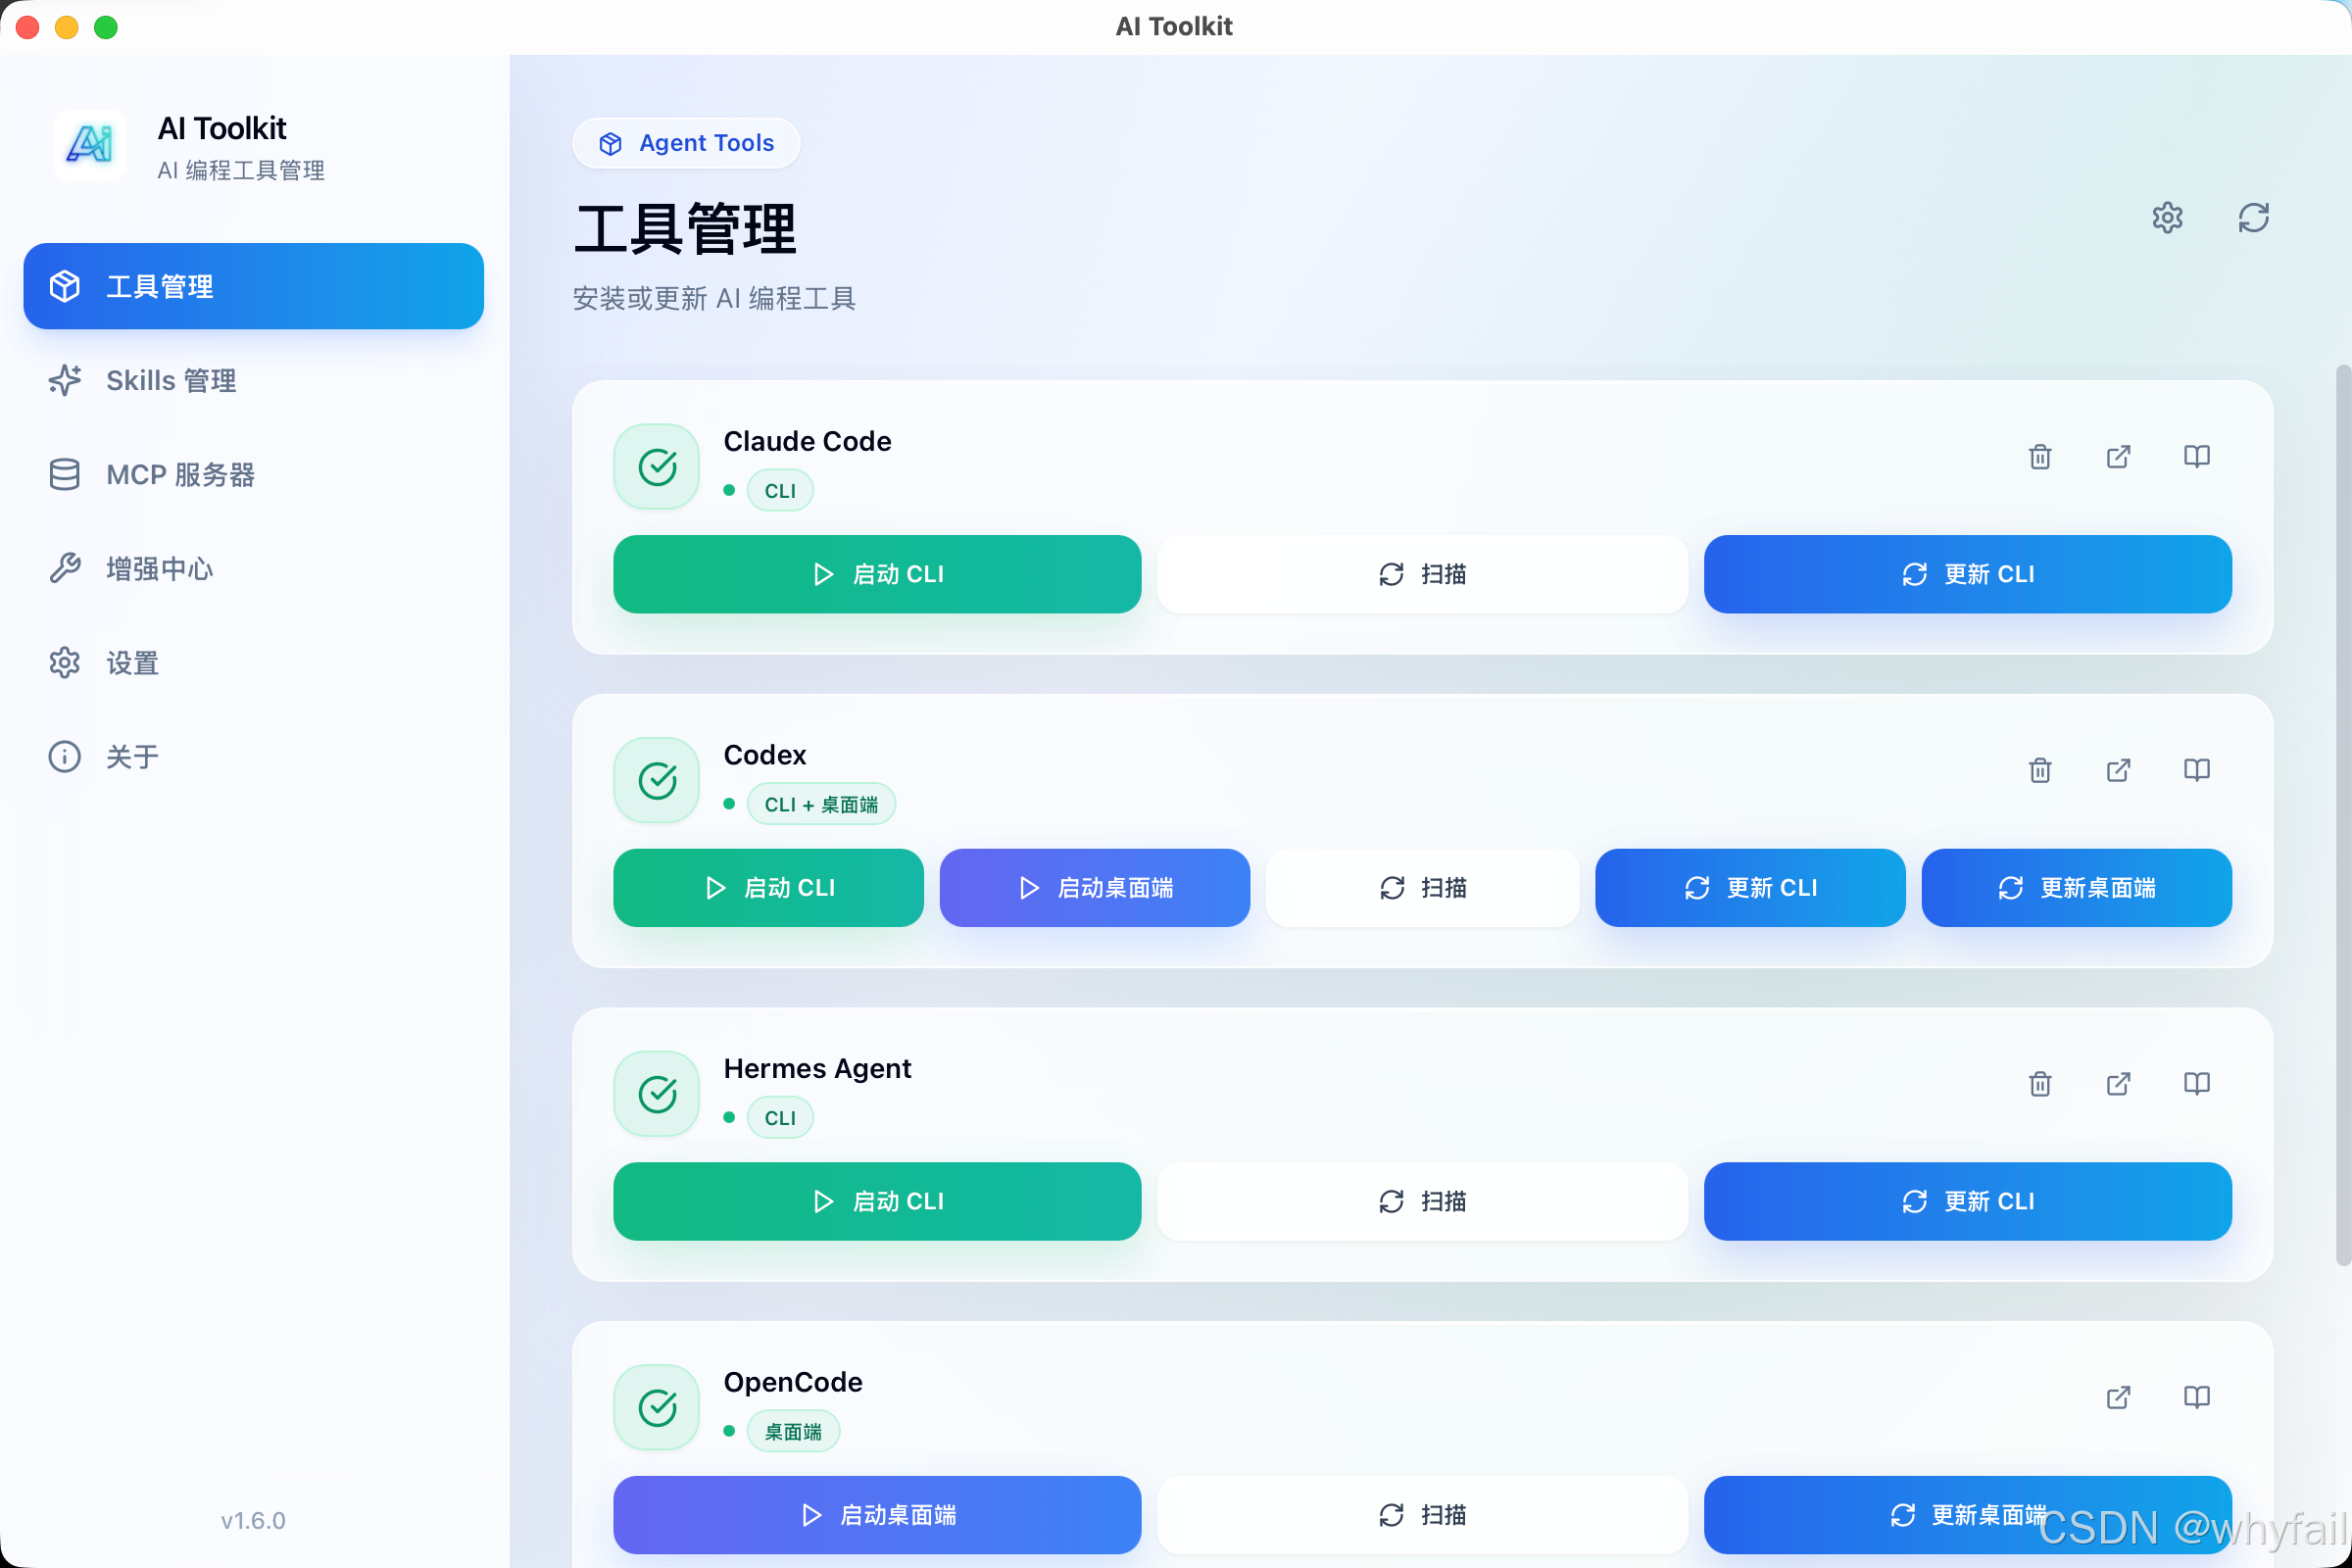The width and height of the screenshot is (2352, 1568).
Task: Click the gear icon beside 工具管理 title
Action: coord(2167,218)
